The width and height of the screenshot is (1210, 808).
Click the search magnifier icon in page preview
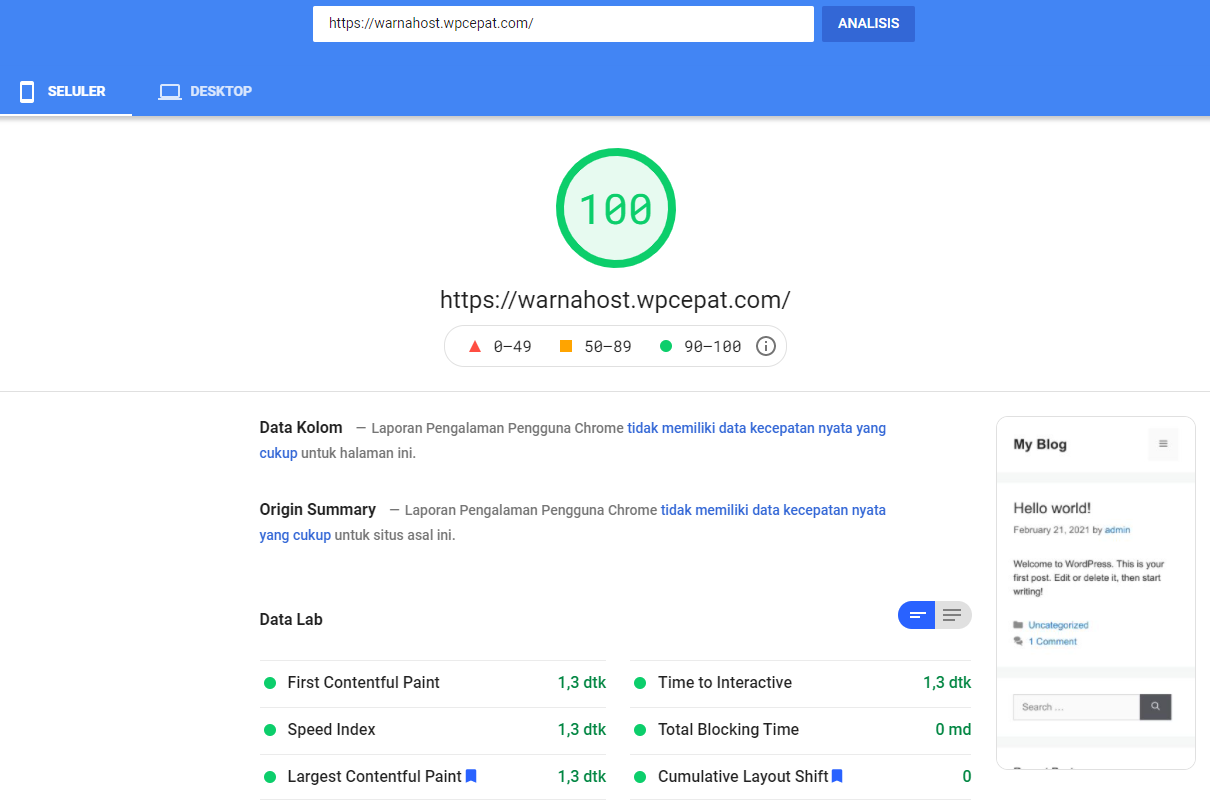(1155, 707)
